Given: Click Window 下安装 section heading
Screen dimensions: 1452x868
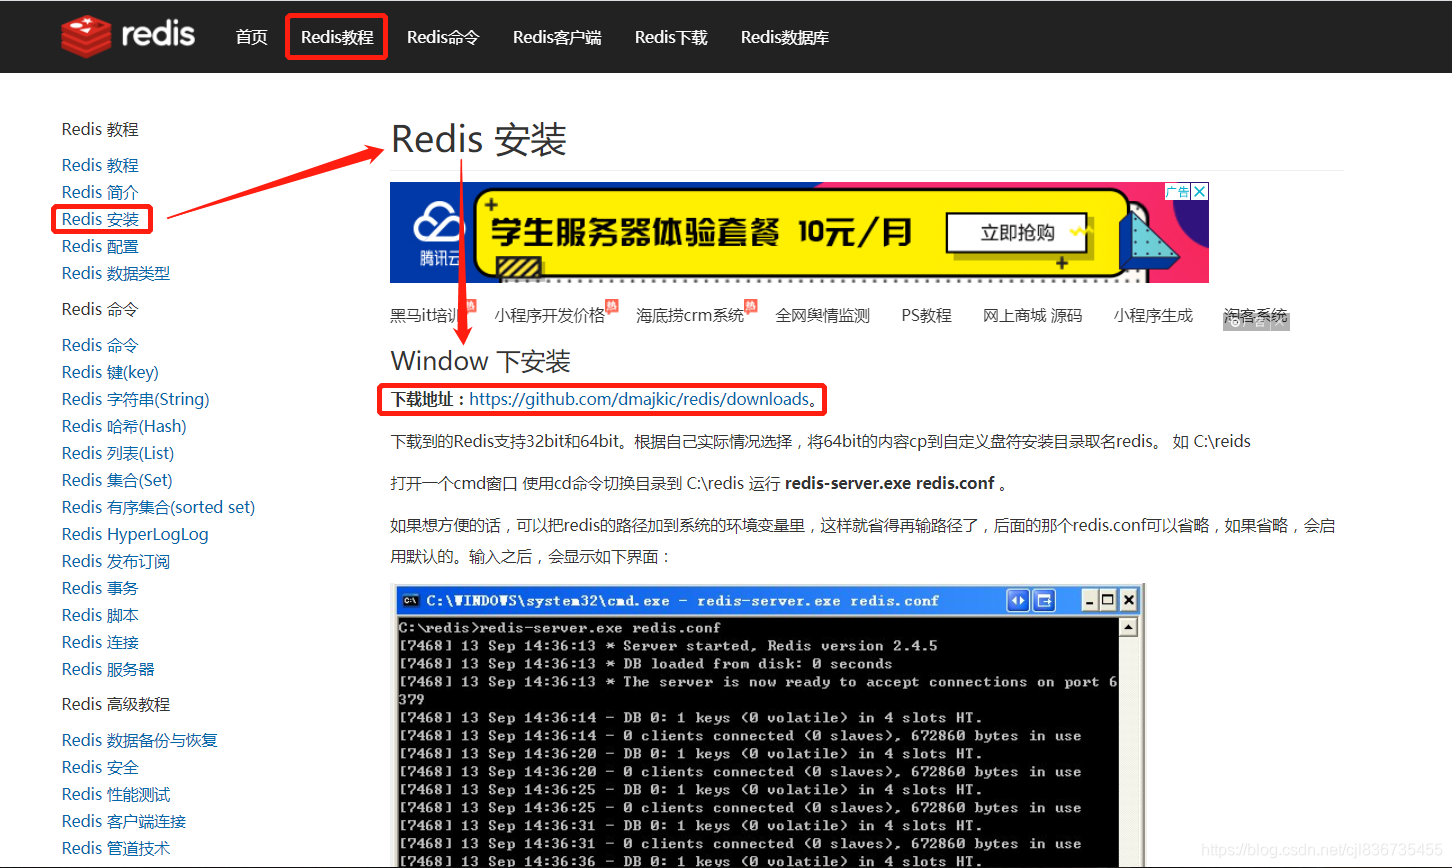Looking at the screenshot, I should [481, 361].
